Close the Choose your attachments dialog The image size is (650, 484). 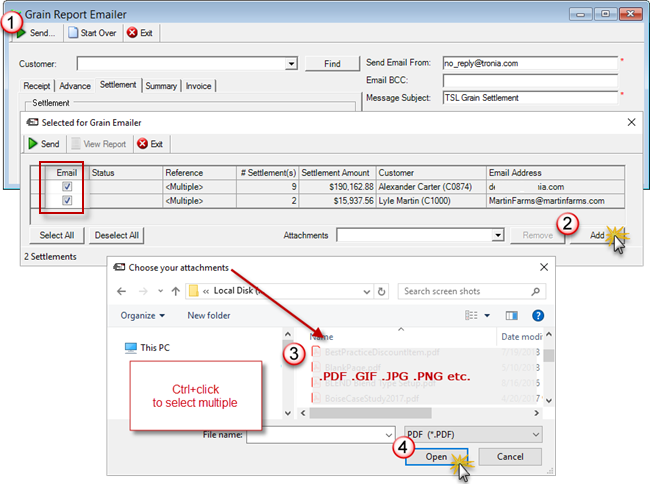point(544,267)
